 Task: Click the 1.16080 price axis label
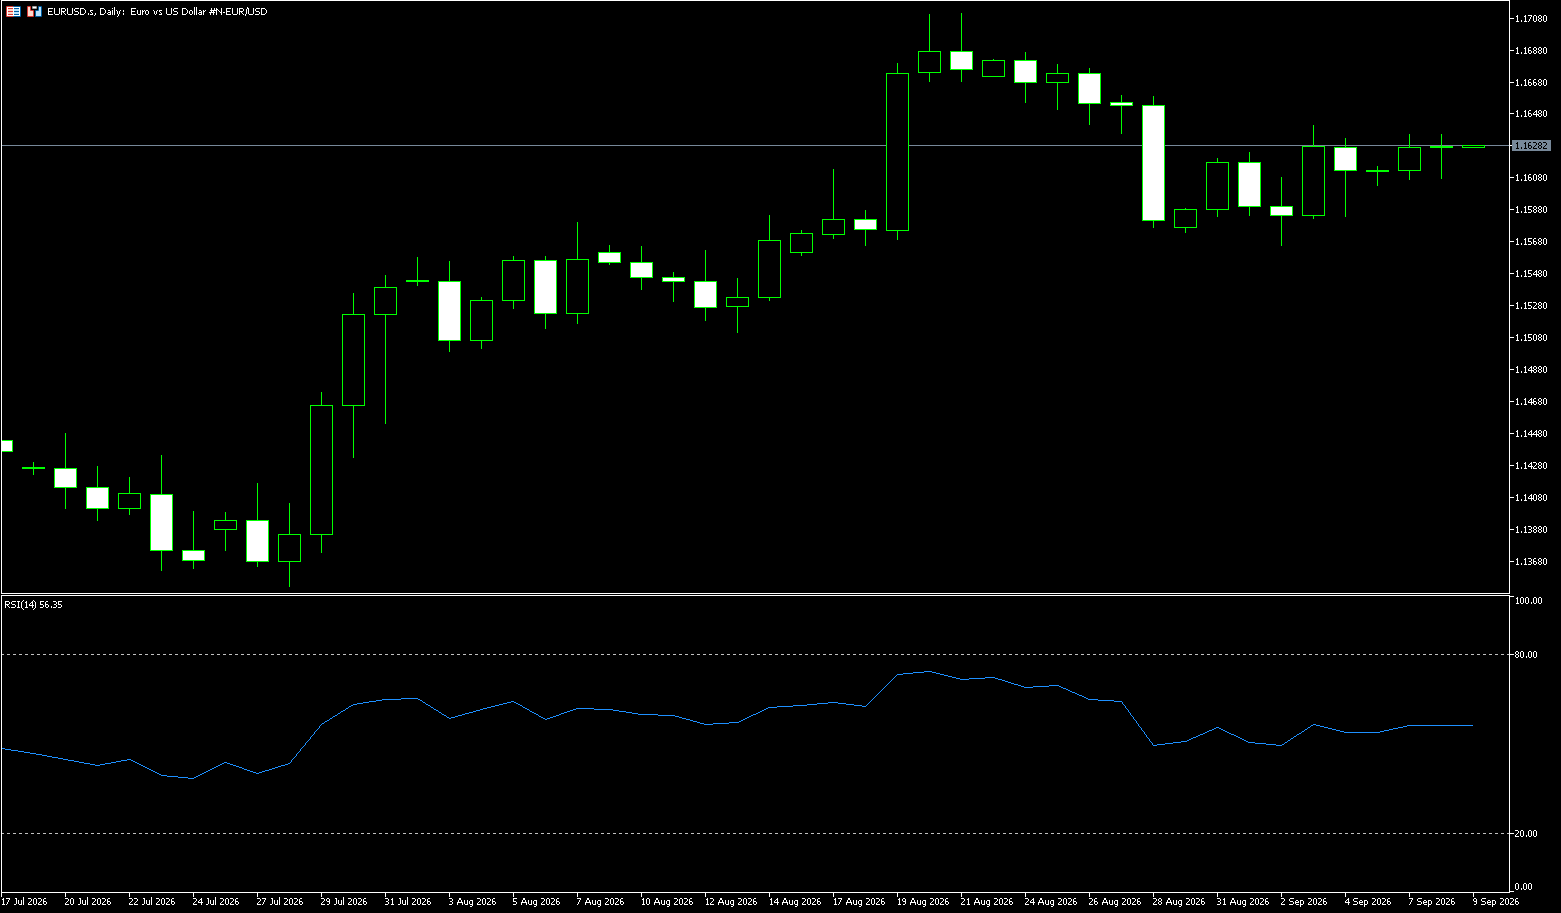tap(1532, 178)
